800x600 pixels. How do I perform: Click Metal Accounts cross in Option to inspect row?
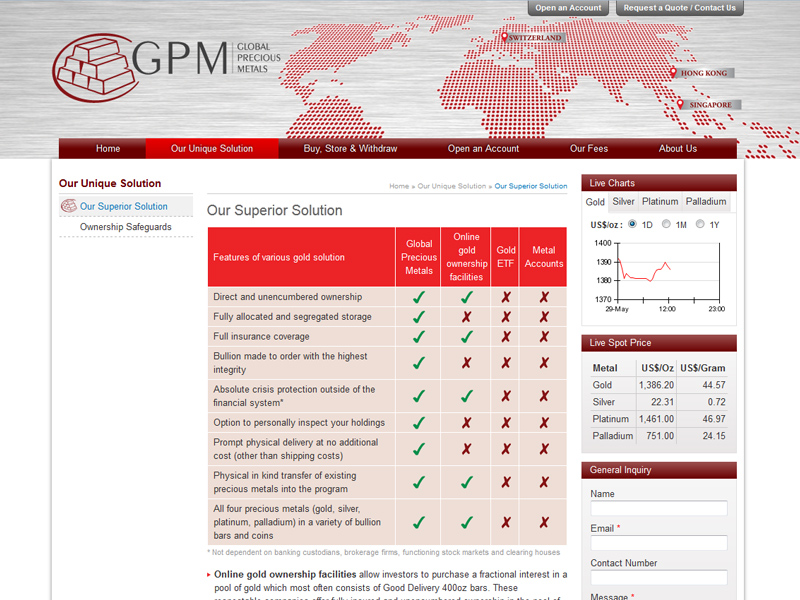pyautogui.click(x=544, y=423)
